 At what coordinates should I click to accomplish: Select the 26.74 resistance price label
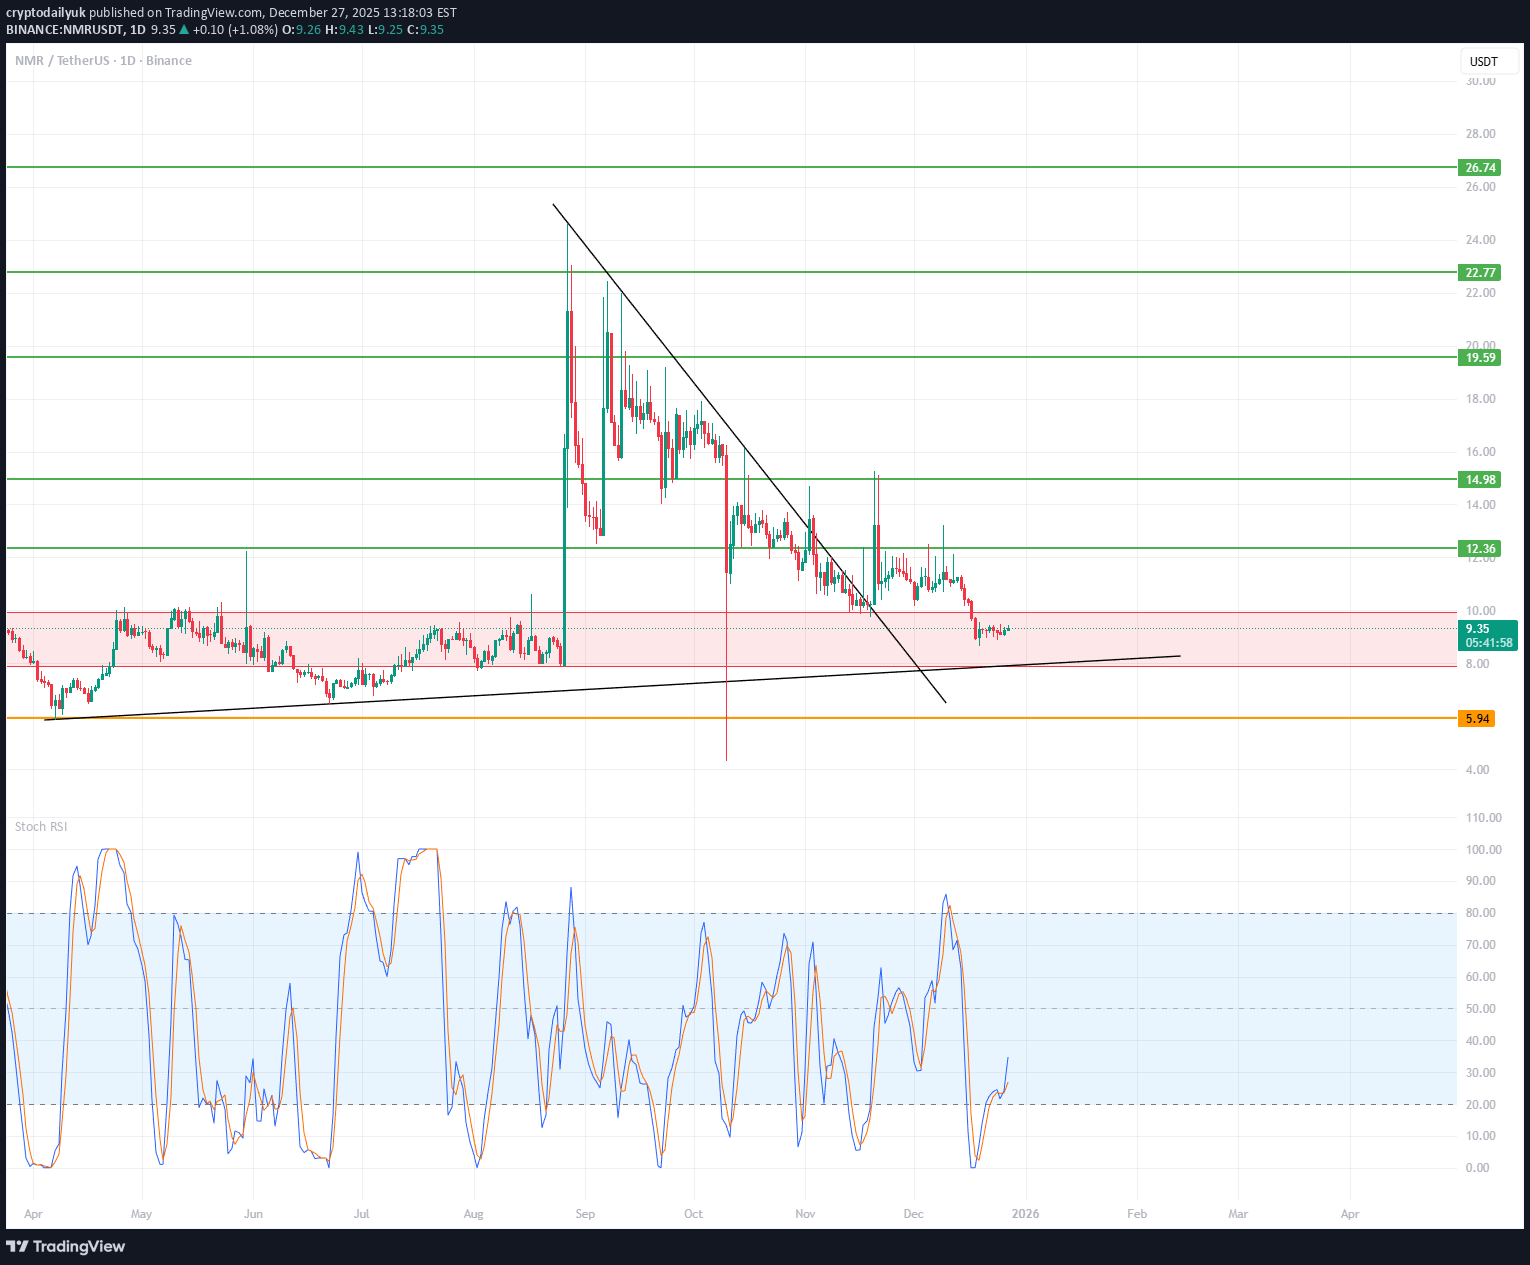coord(1479,167)
